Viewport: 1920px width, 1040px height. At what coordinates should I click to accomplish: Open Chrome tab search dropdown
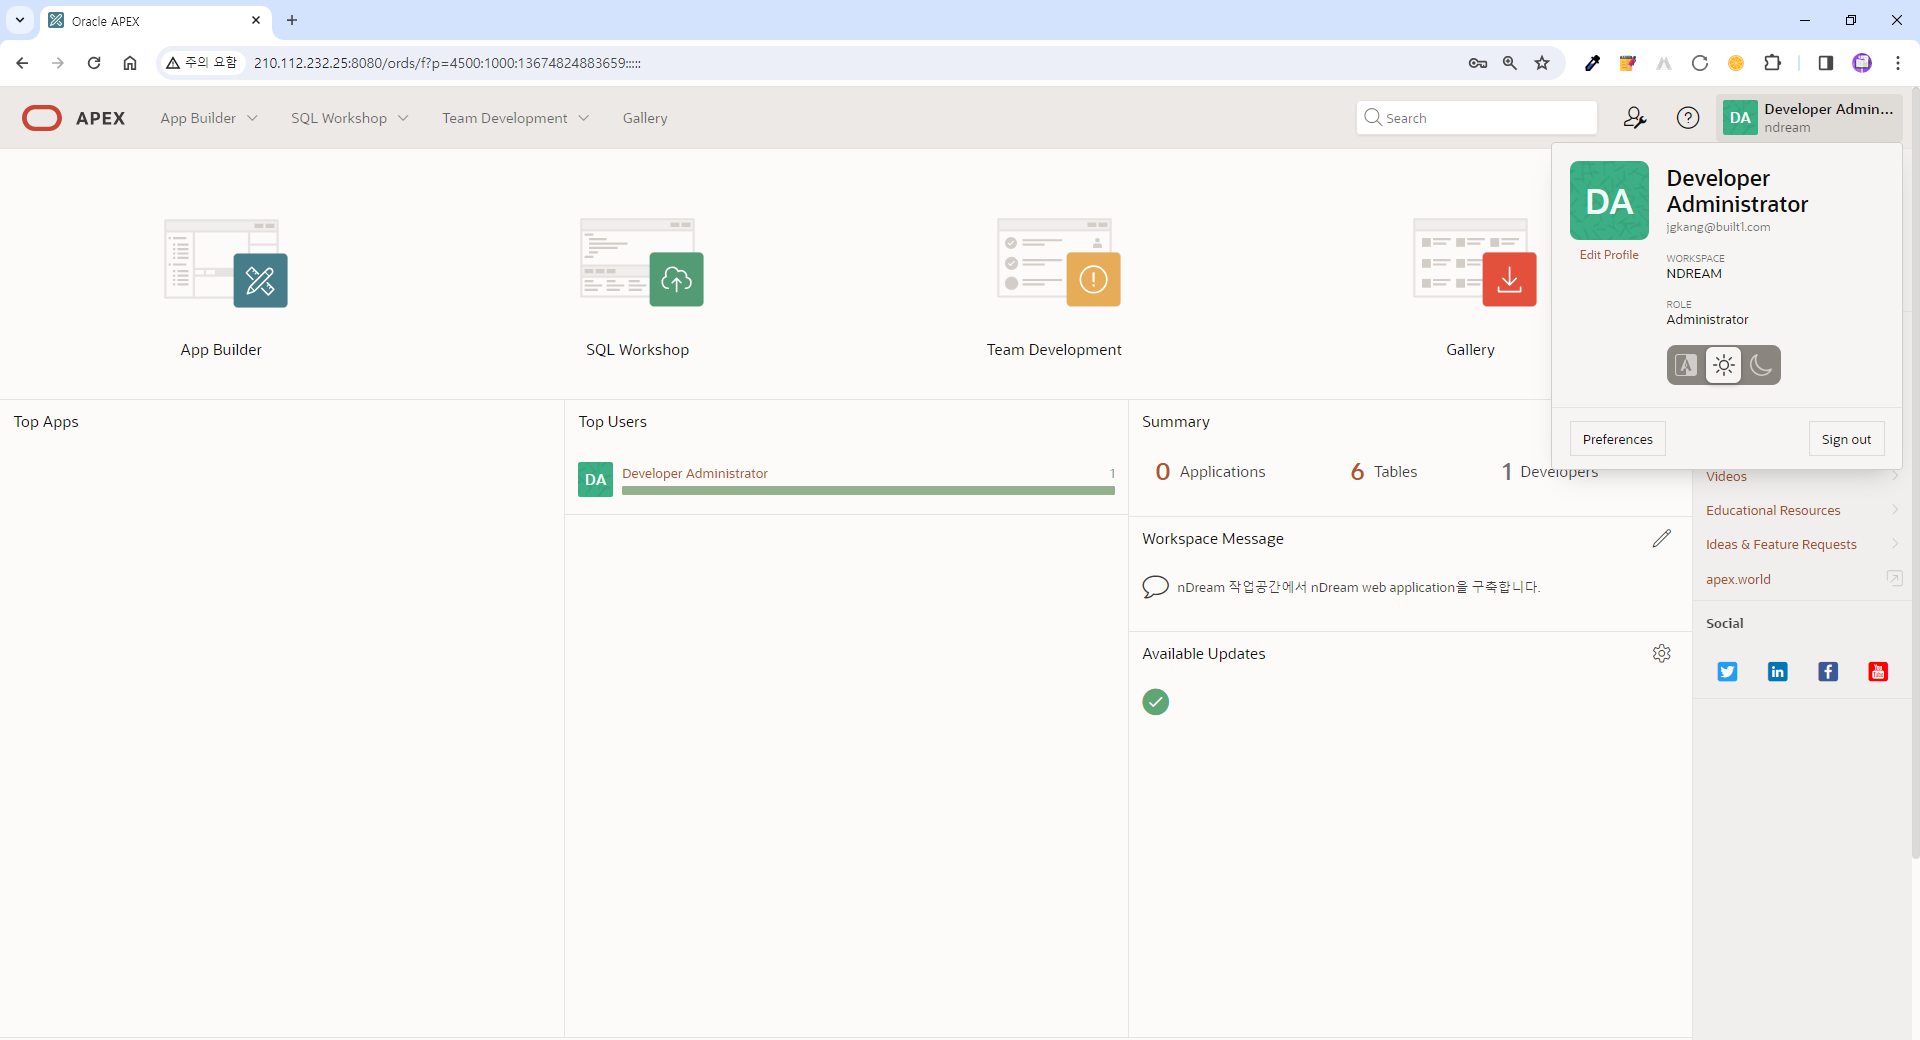(19, 20)
